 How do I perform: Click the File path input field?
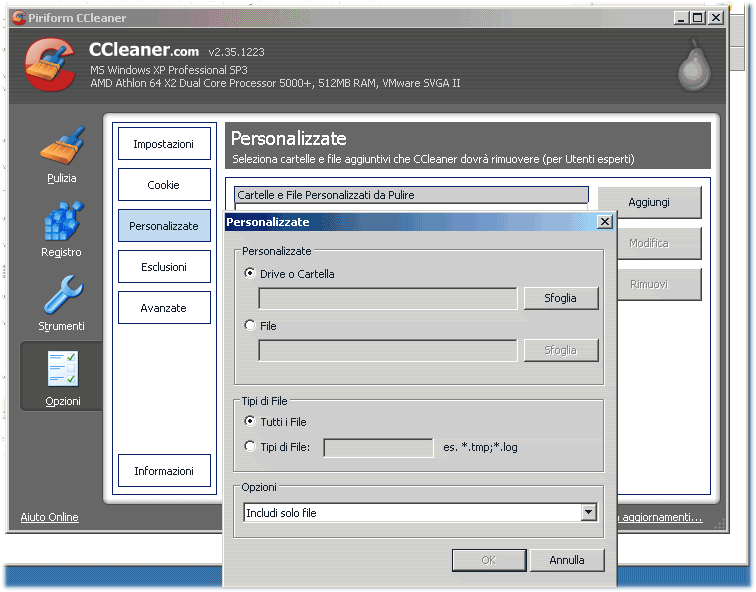388,350
